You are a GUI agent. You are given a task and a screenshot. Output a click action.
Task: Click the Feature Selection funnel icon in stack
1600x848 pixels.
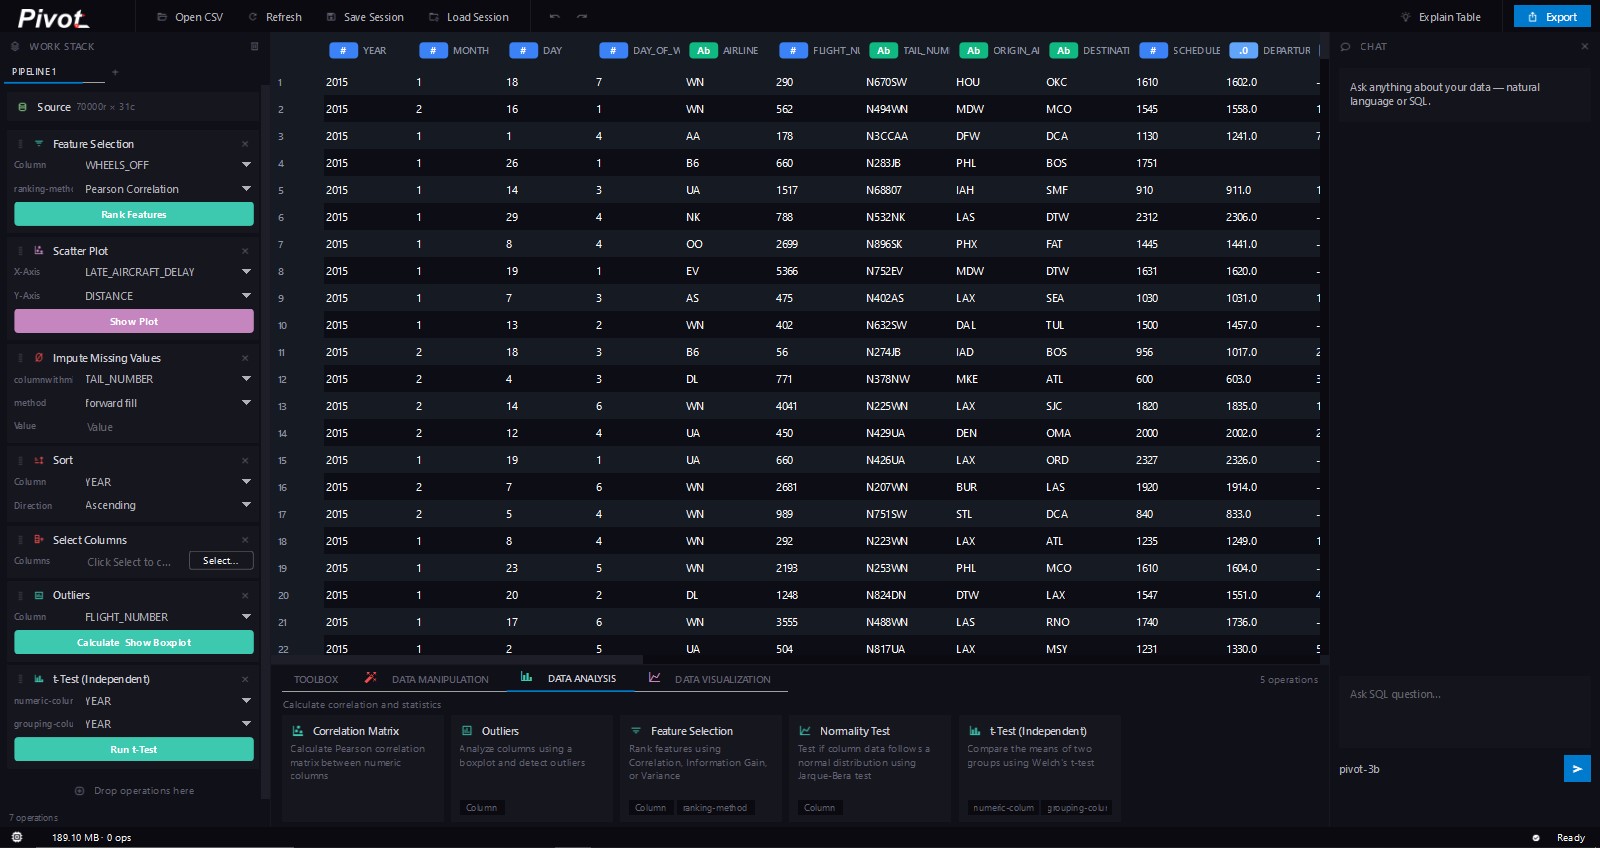(x=39, y=144)
